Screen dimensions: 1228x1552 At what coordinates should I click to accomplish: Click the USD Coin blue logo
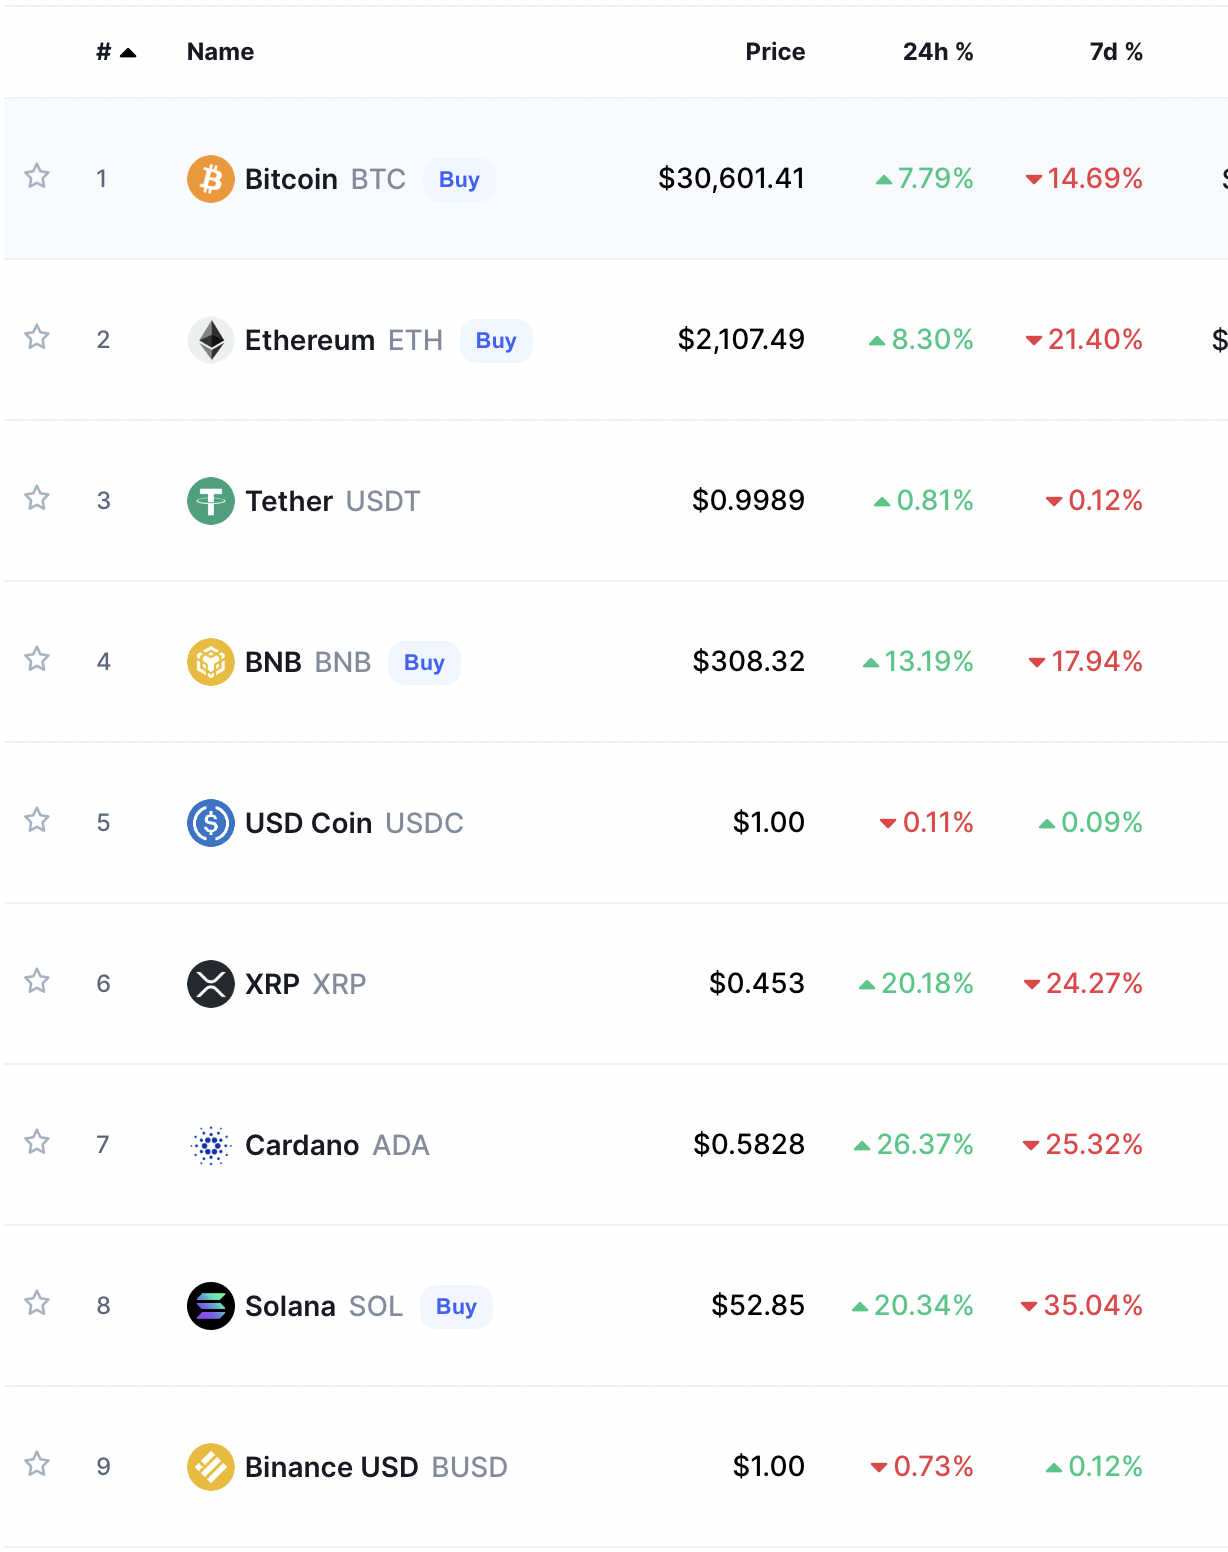211,823
